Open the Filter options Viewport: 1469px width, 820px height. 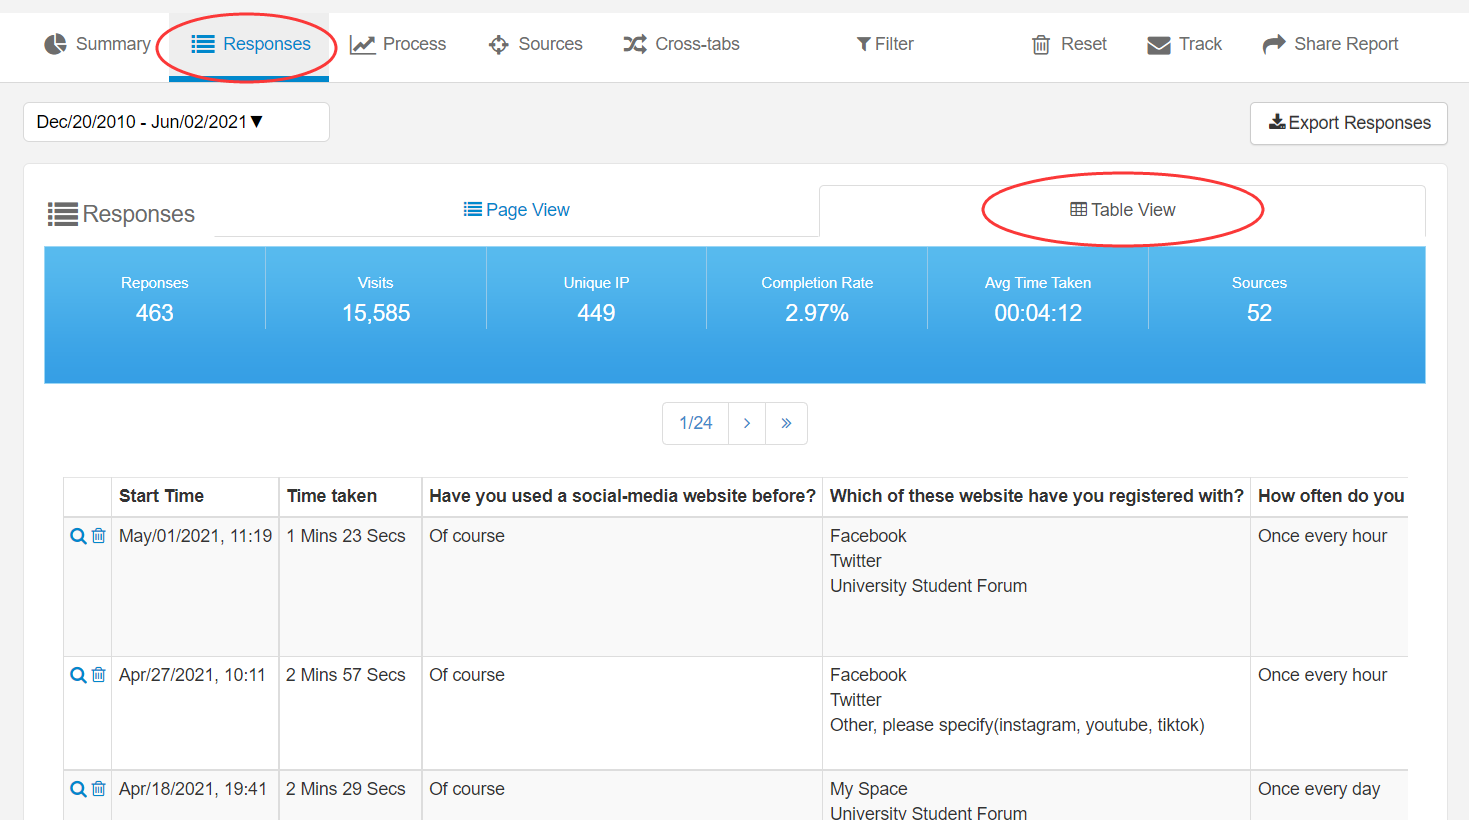pyautogui.click(x=885, y=44)
